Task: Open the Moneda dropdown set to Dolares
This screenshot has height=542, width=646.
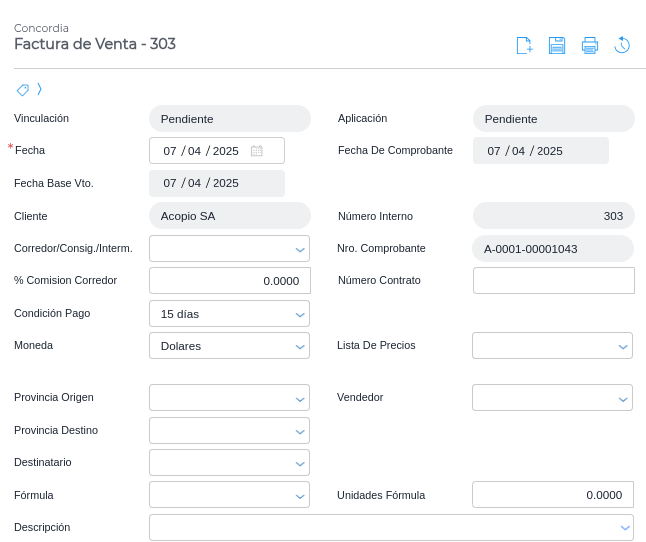Action: click(x=229, y=346)
